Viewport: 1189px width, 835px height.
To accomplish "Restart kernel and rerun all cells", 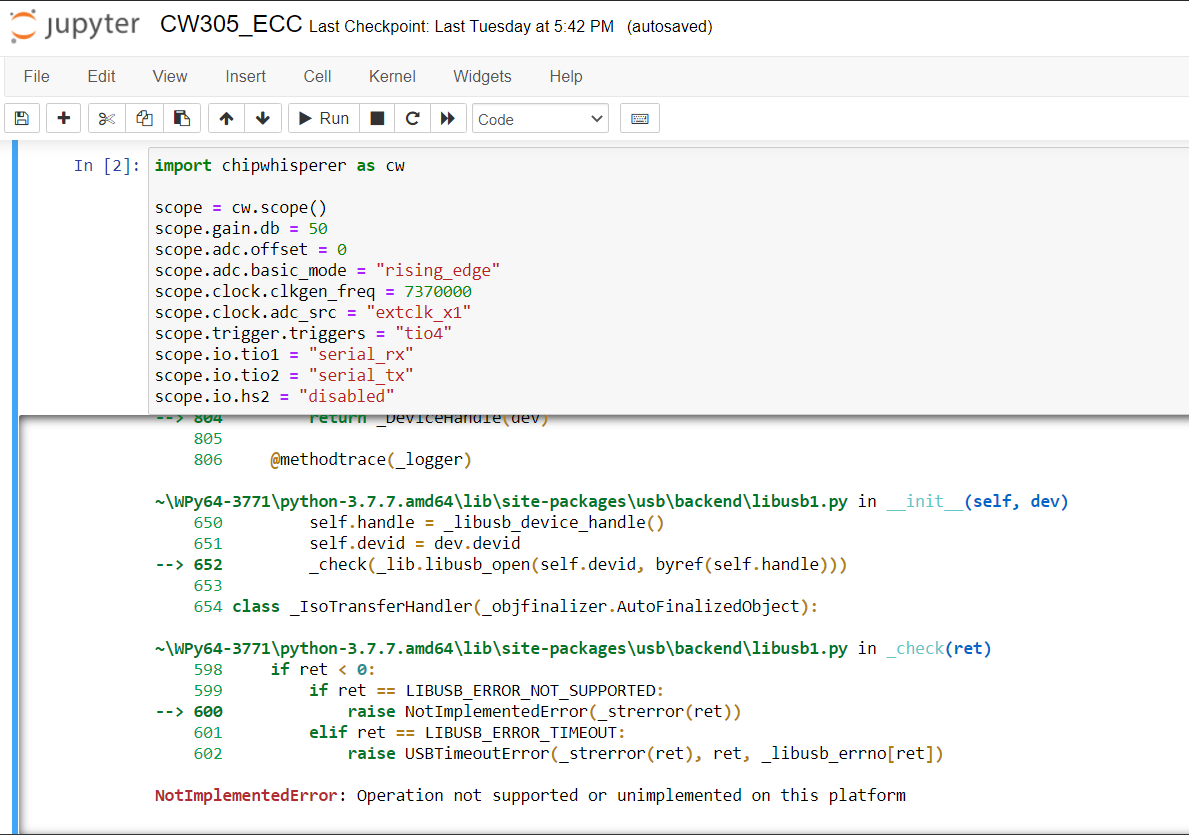I will click(447, 118).
